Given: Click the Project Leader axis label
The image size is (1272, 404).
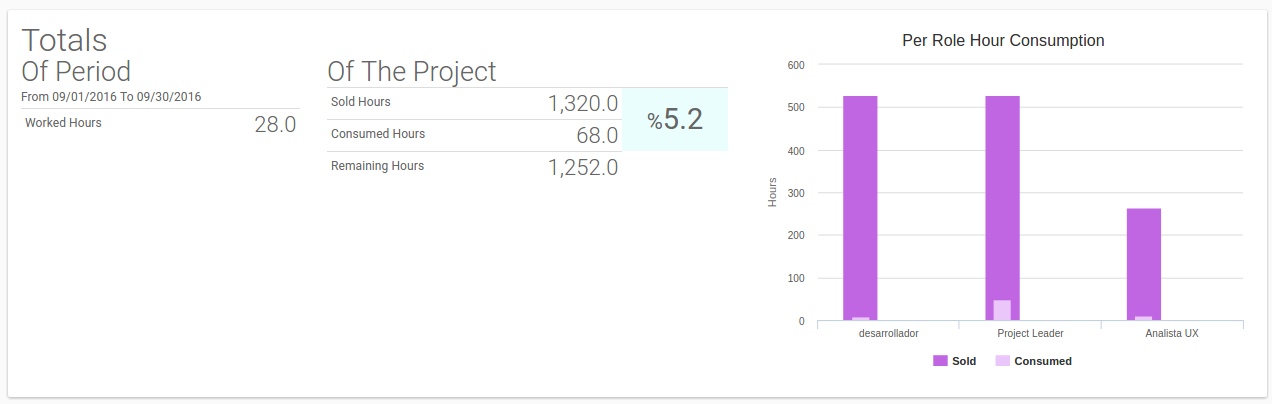Looking at the screenshot, I should (1031, 333).
